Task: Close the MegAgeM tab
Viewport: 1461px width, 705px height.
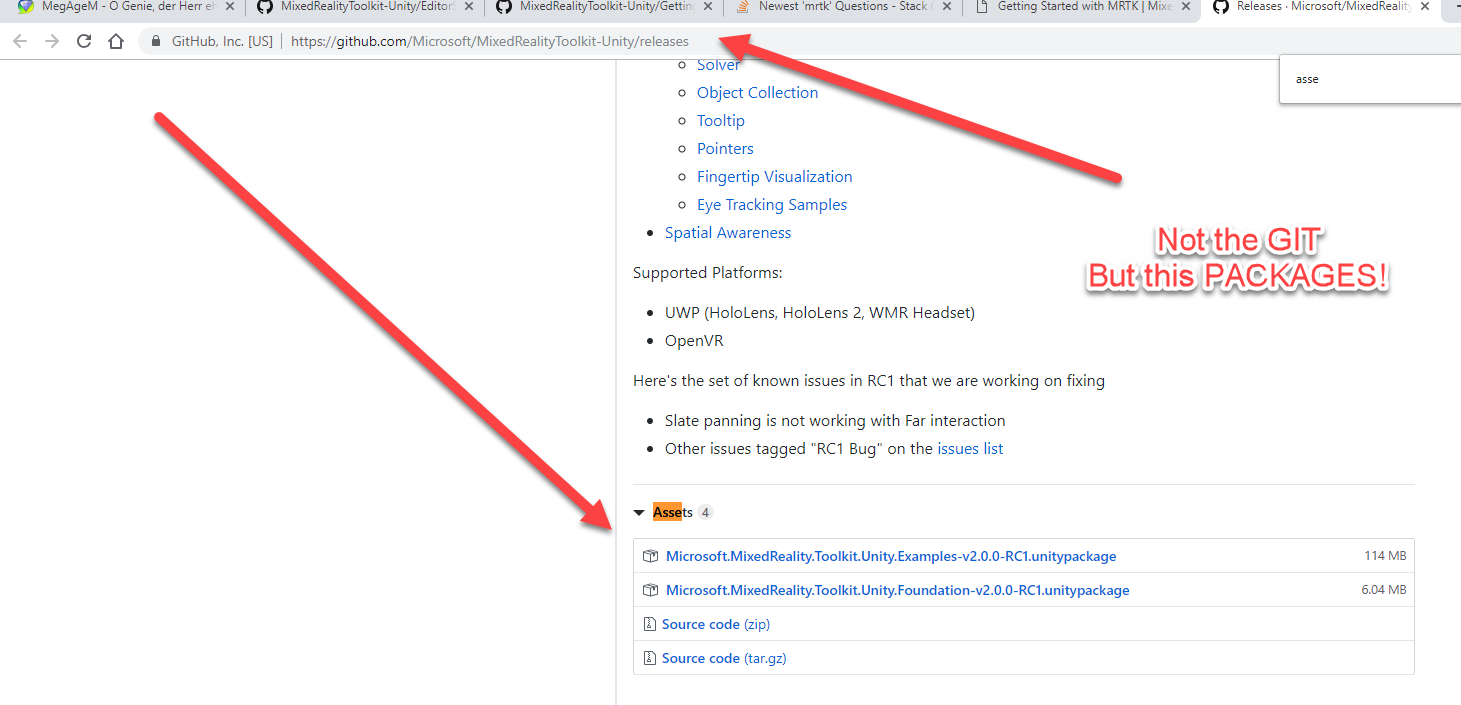Action: [229, 6]
